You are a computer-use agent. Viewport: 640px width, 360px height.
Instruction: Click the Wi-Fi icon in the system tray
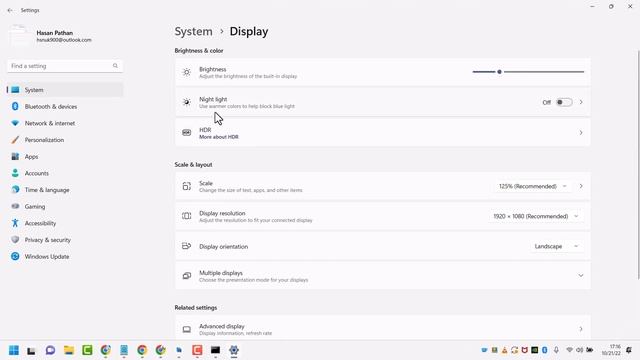coord(569,350)
